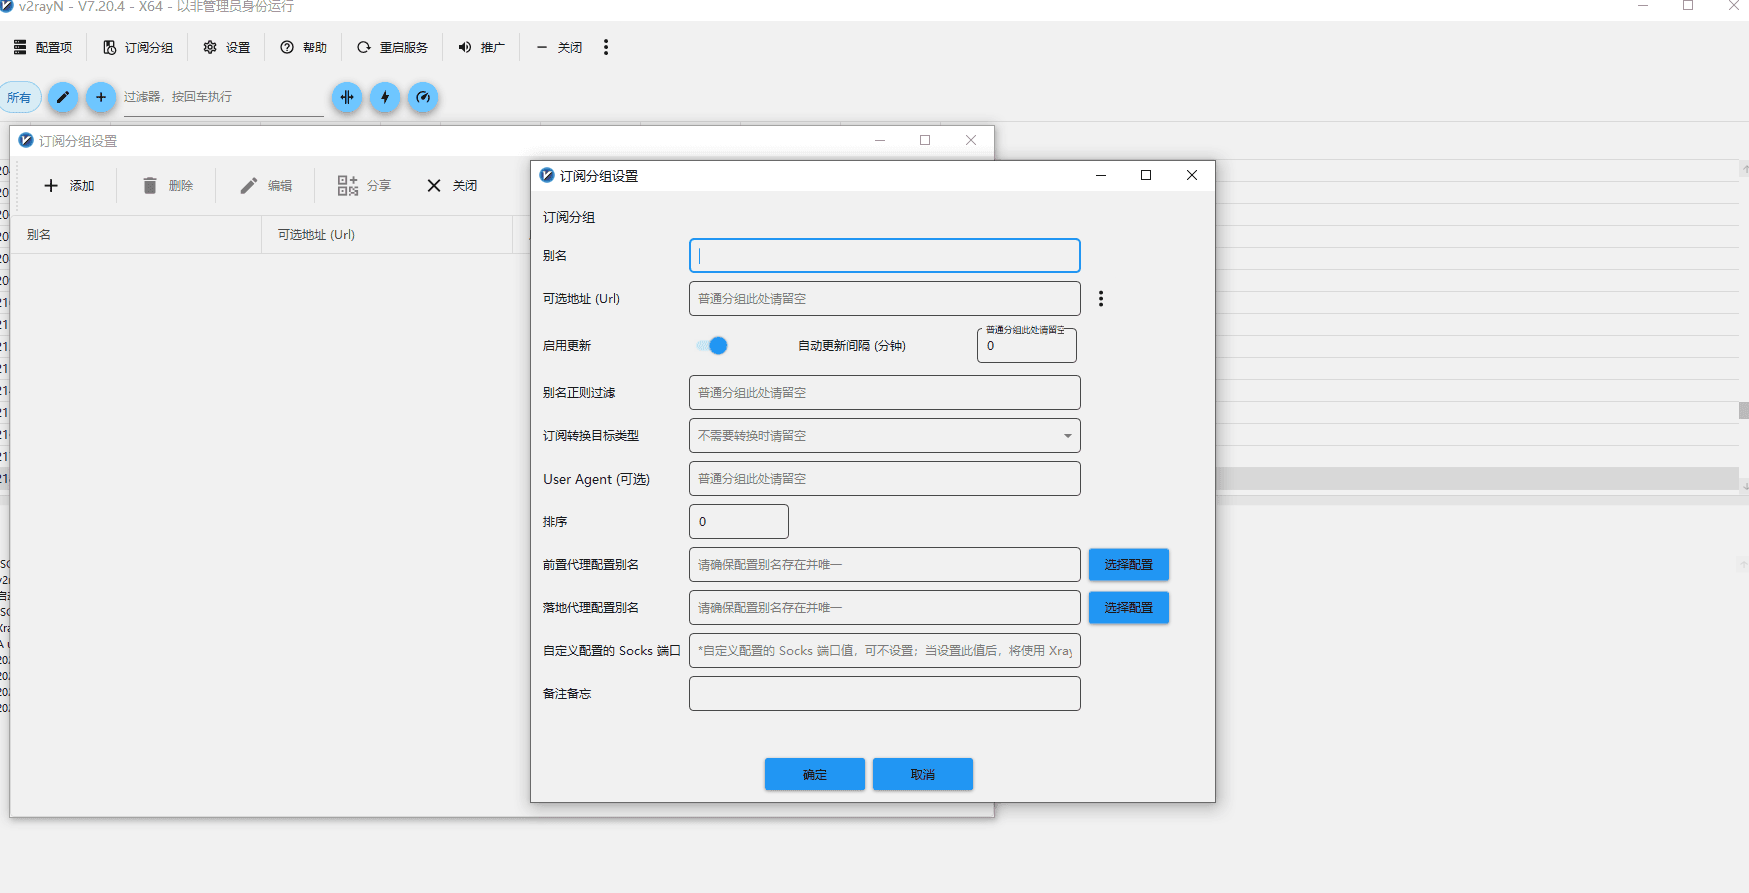Open the 配置项 menu

coord(43,47)
